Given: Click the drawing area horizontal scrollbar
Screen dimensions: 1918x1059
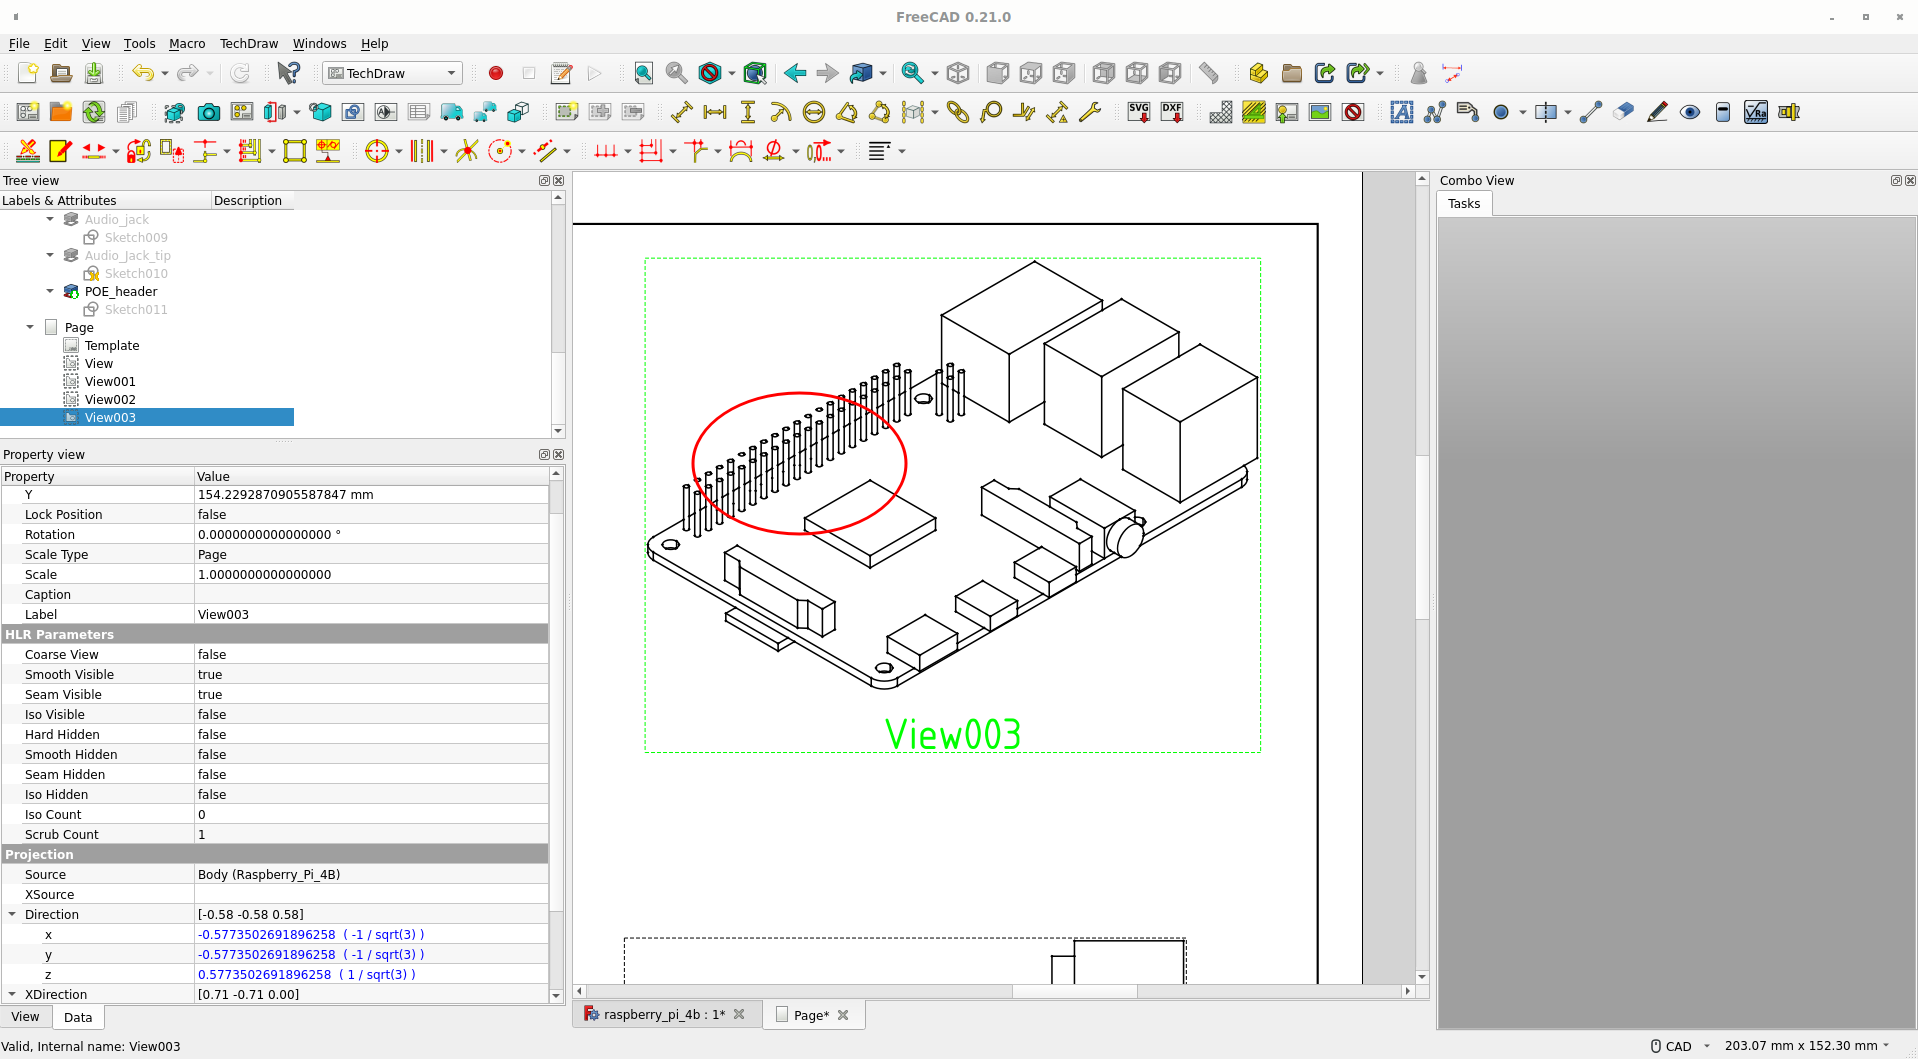Looking at the screenshot, I should coord(1075,992).
